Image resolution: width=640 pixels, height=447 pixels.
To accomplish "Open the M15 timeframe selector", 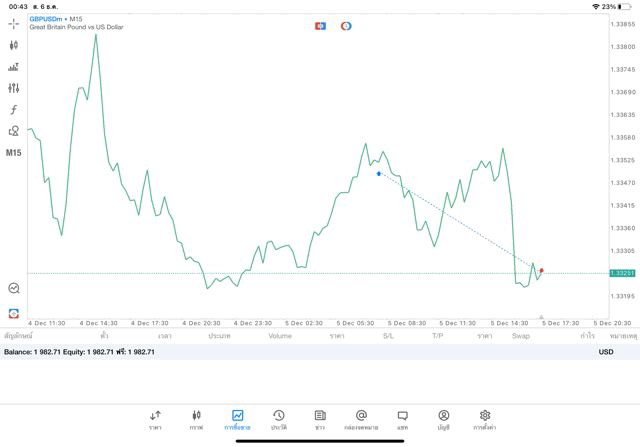I will click(x=14, y=153).
